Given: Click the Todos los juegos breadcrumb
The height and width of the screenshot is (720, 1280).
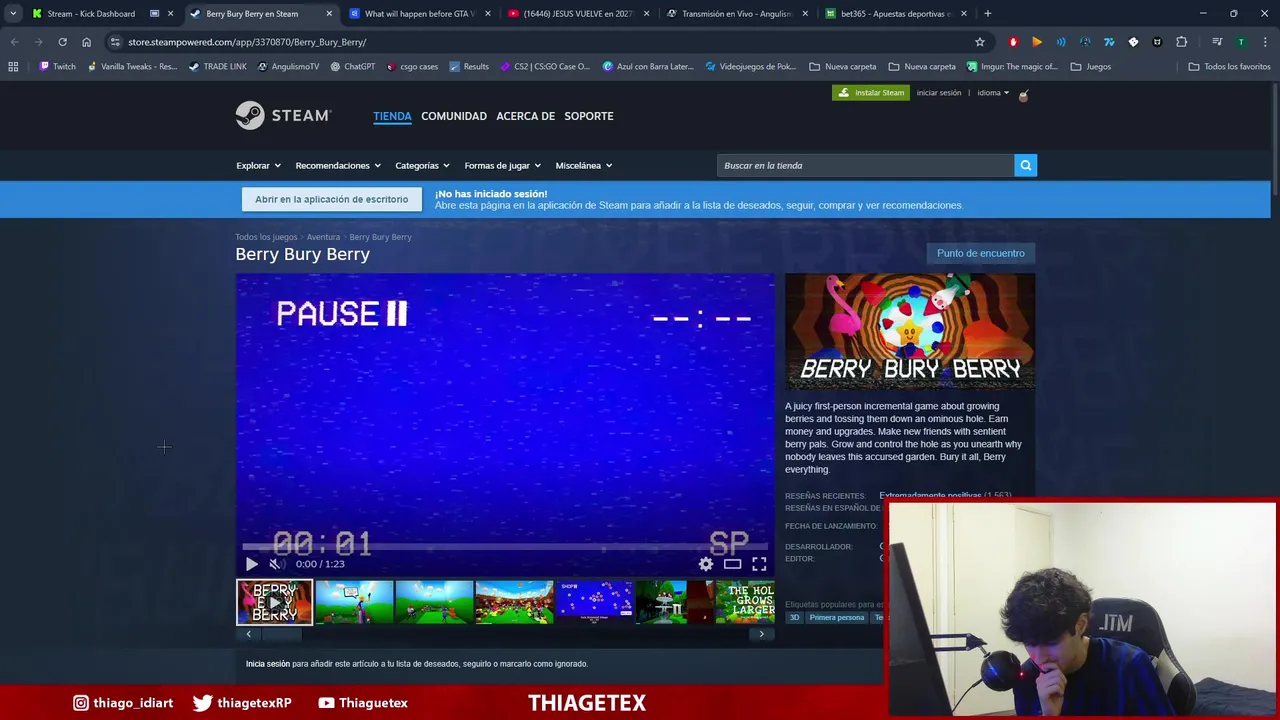Looking at the screenshot, I should (x=266, y=237).
